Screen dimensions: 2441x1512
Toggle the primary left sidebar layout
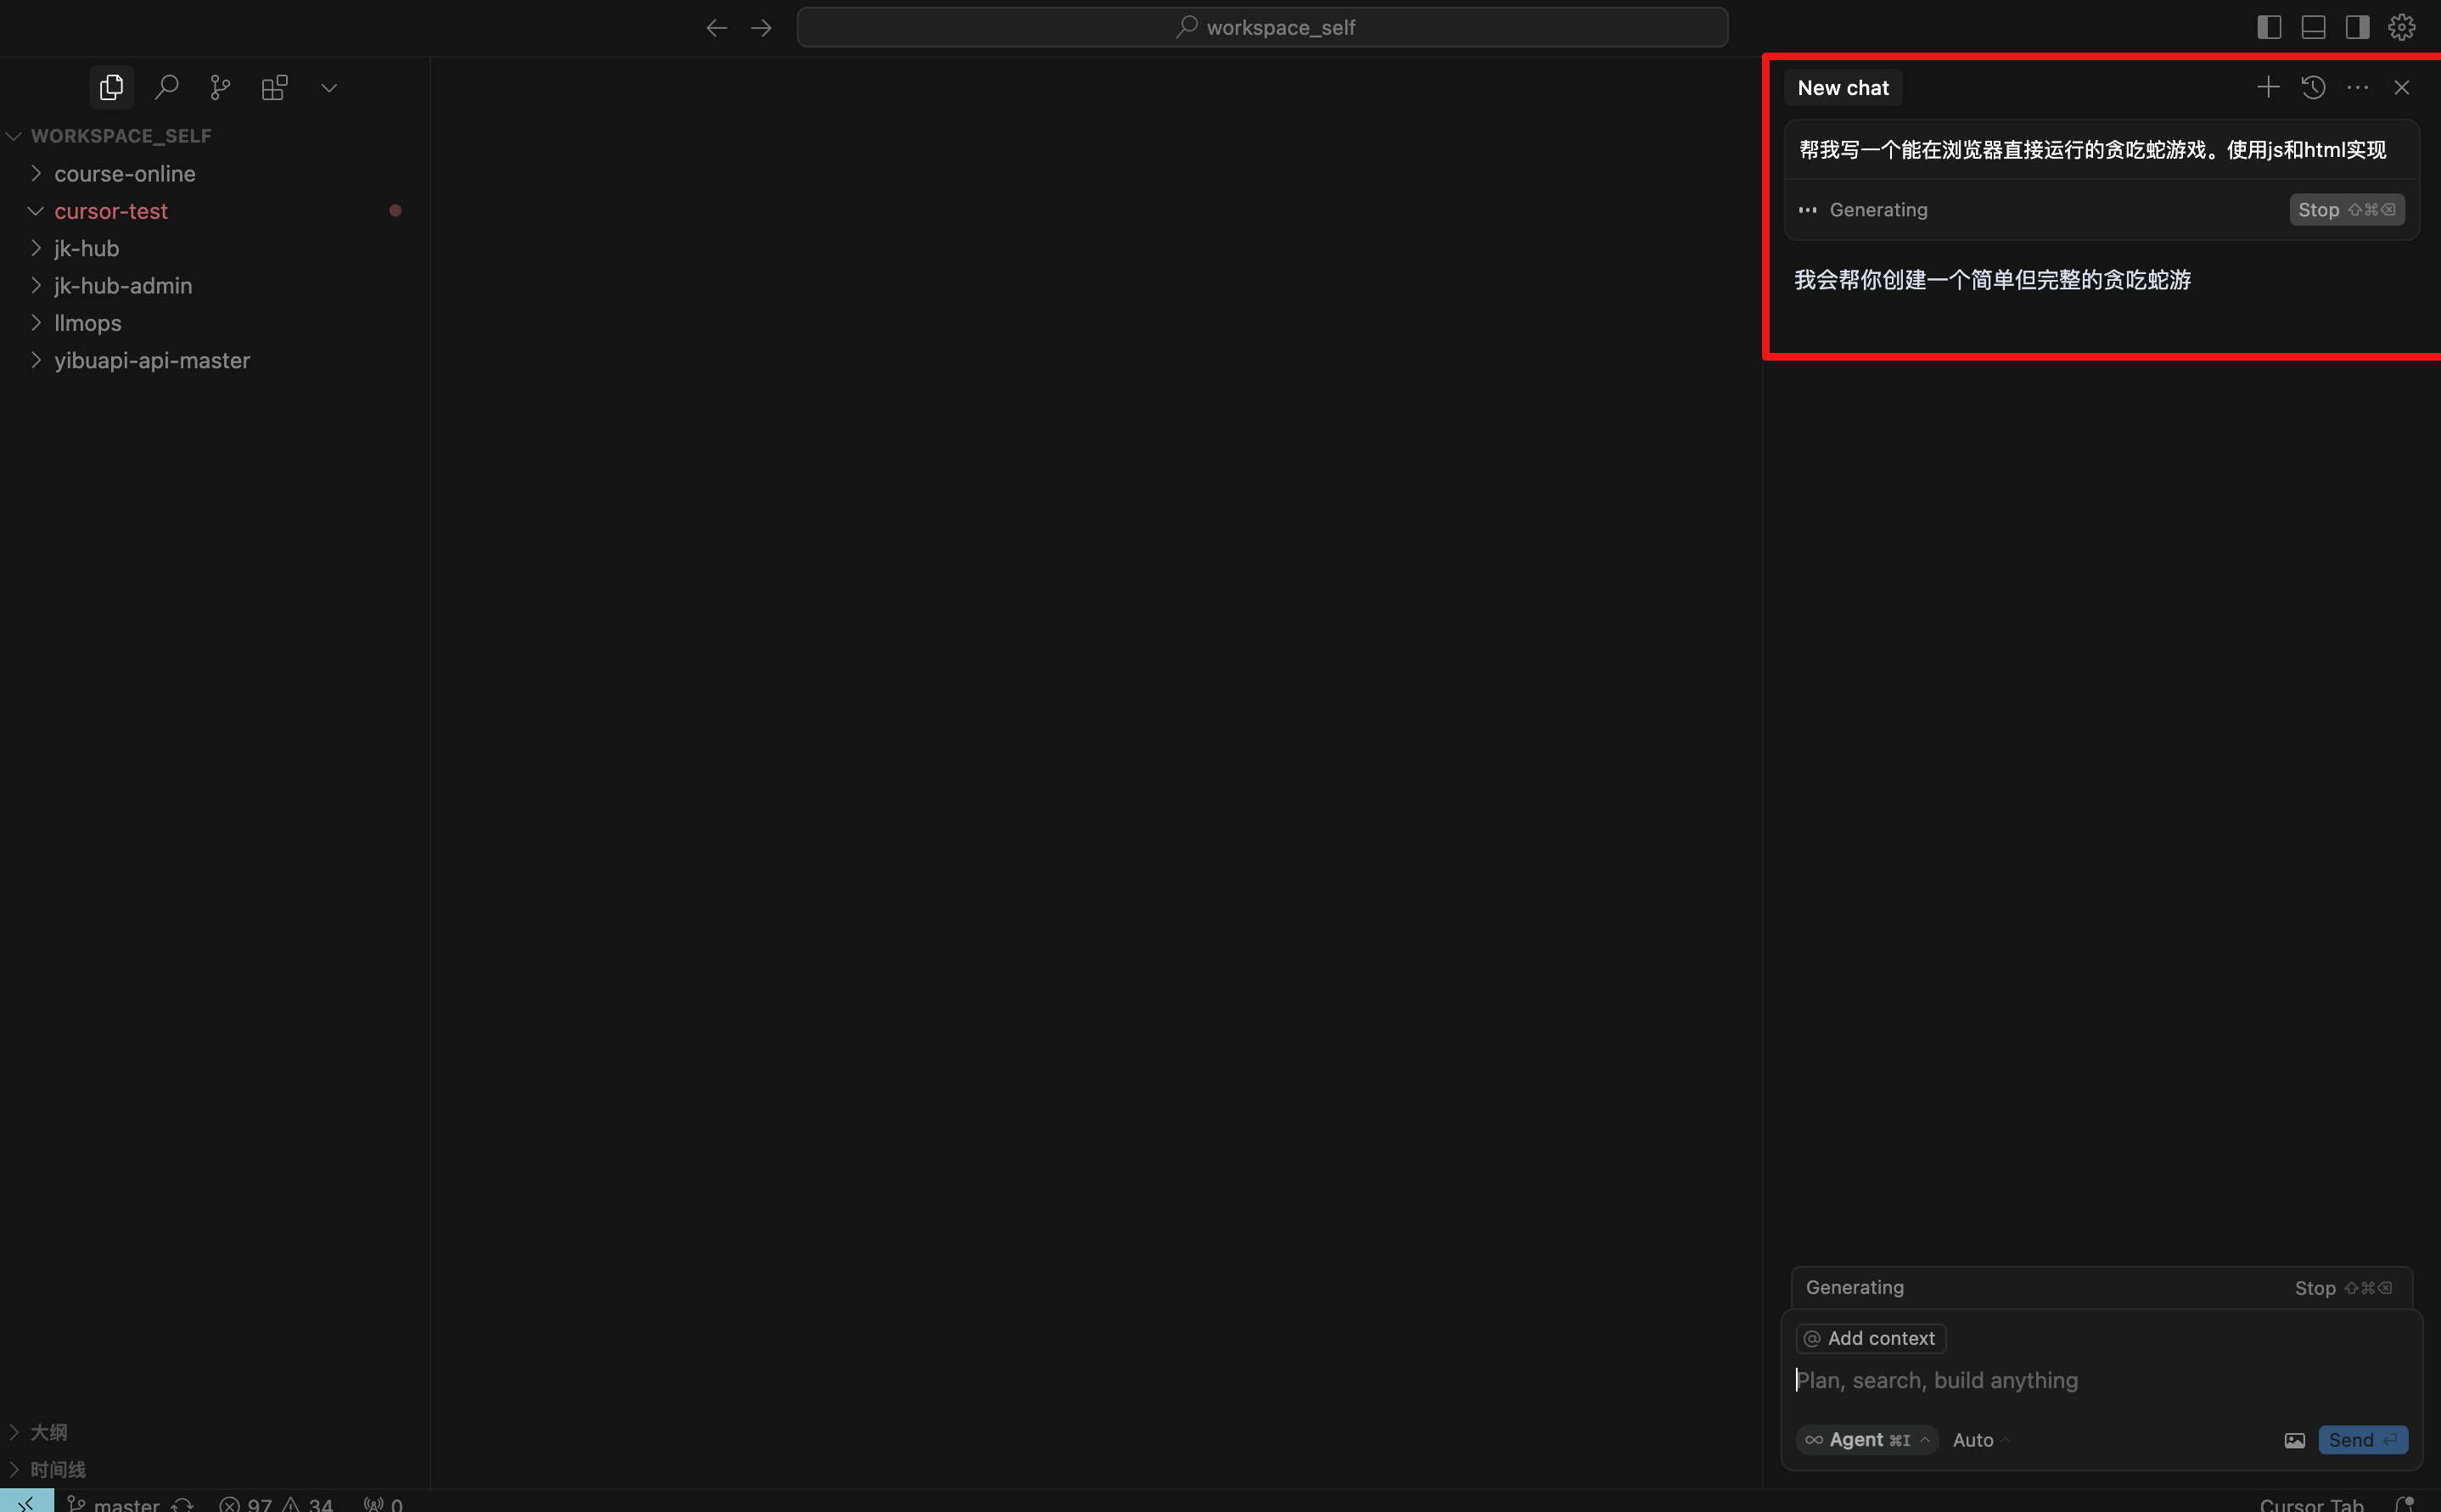(2269, 27)
